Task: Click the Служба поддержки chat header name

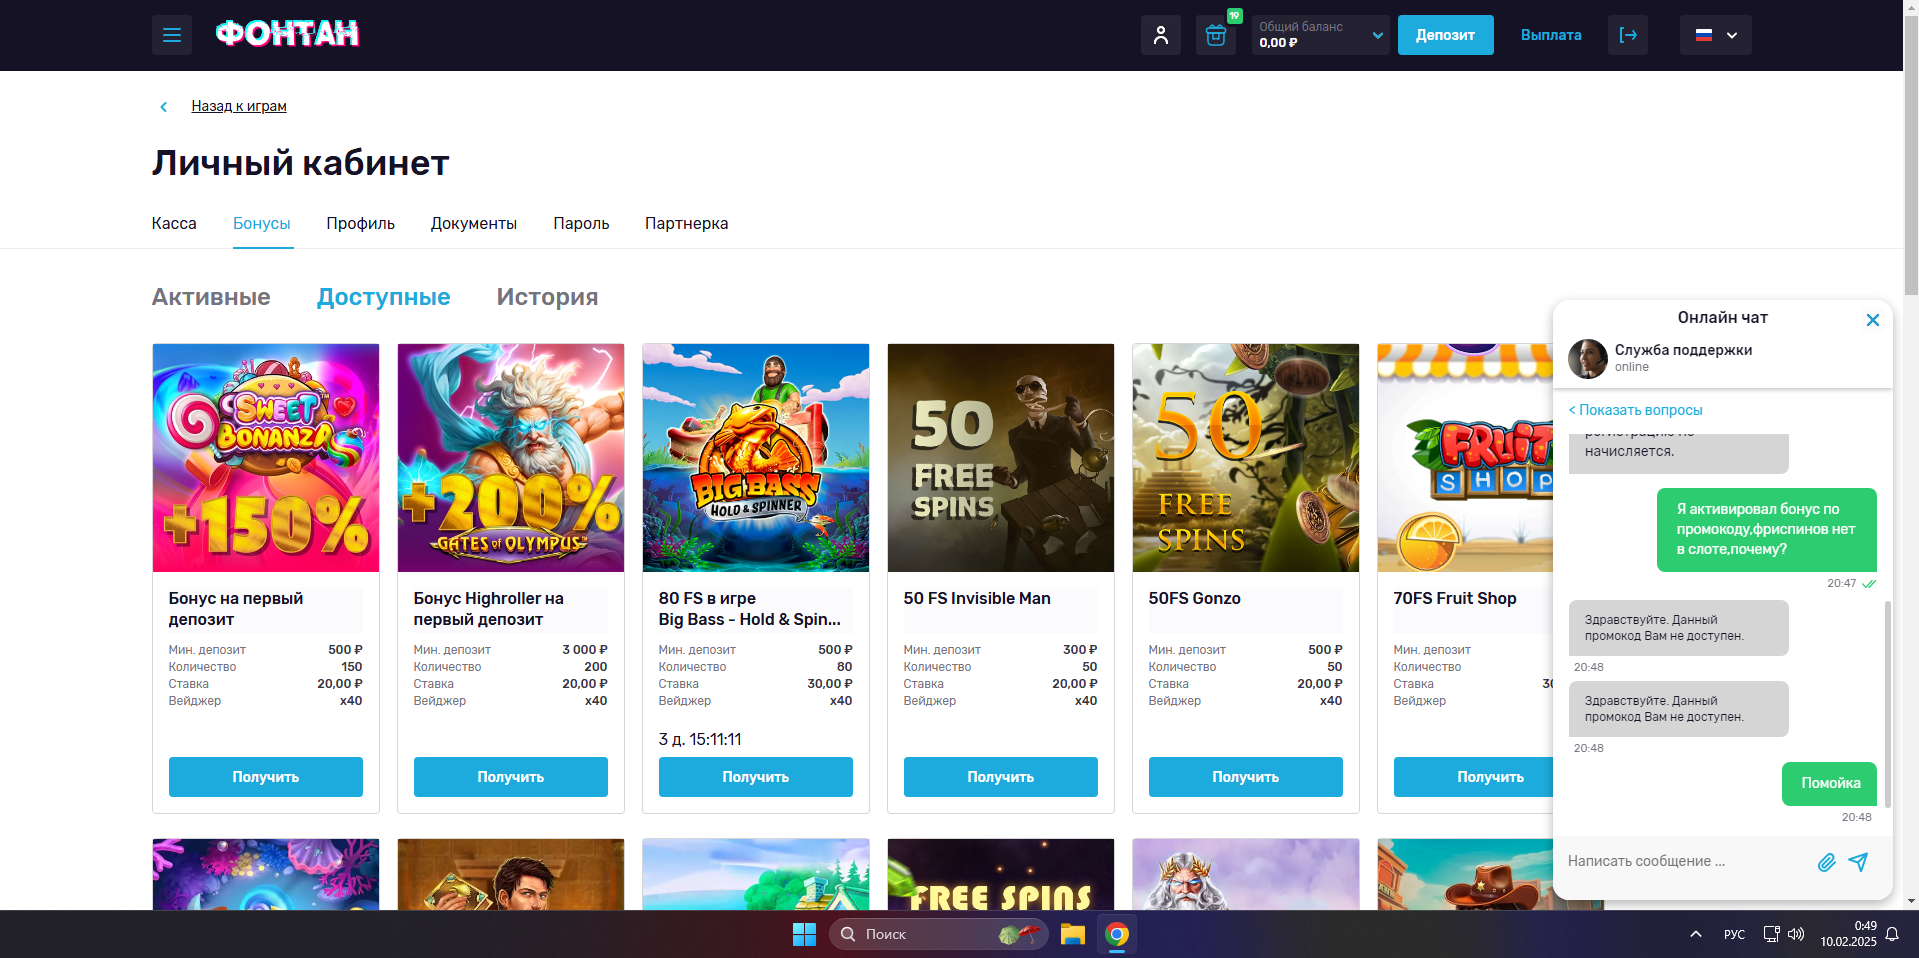Action: tap(1683, 350)
